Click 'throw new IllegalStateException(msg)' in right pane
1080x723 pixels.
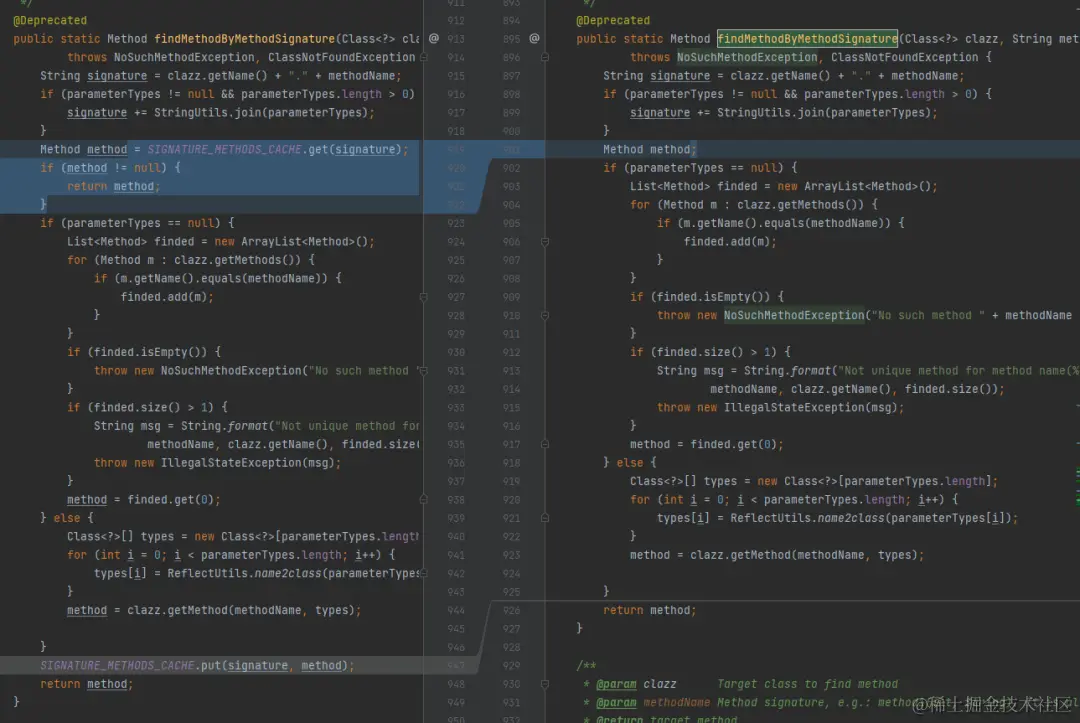(x=780, y=408)
